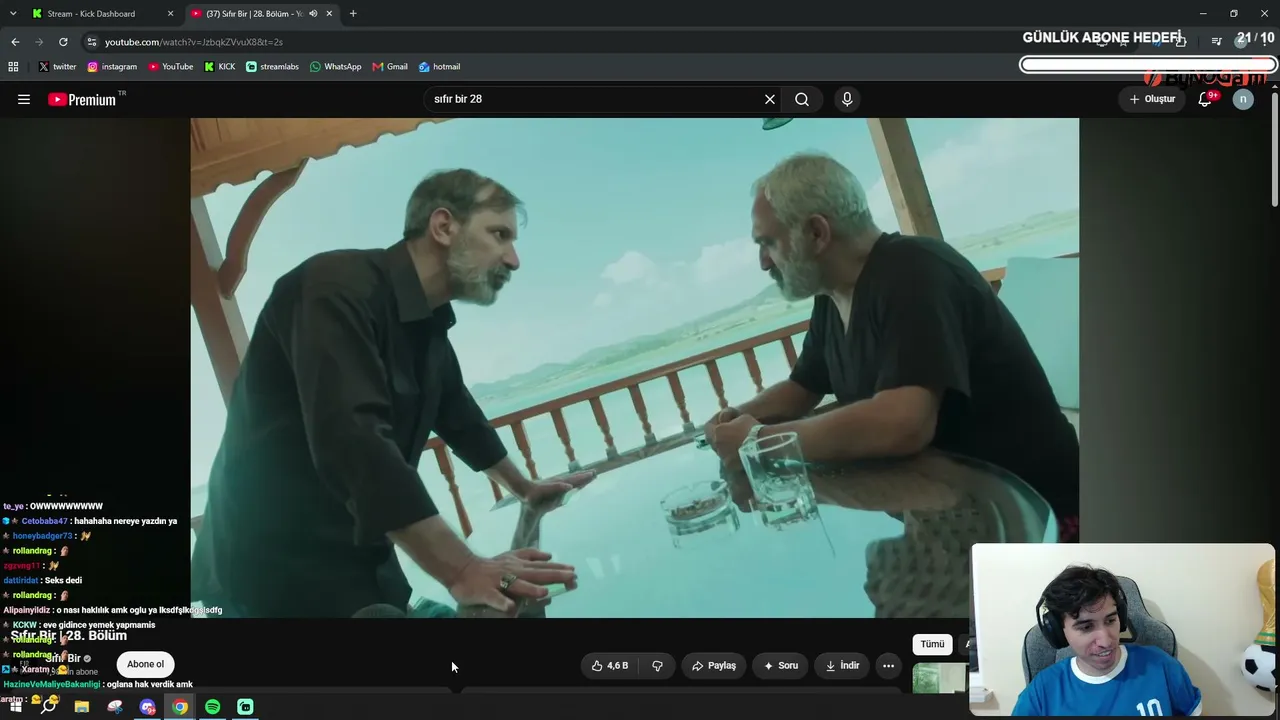
Task: Open YouTube notifications bell
Action: (x=1205, y=99)
